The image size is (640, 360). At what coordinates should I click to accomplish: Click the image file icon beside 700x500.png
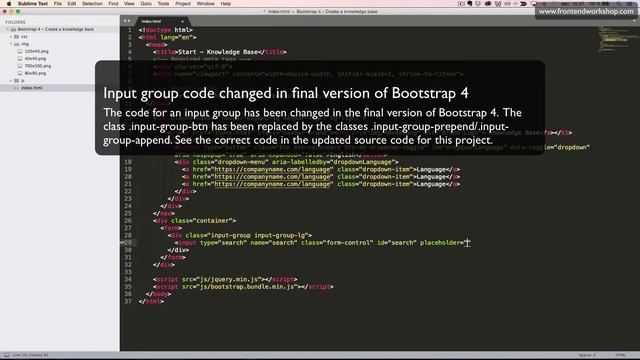[20, 66]
